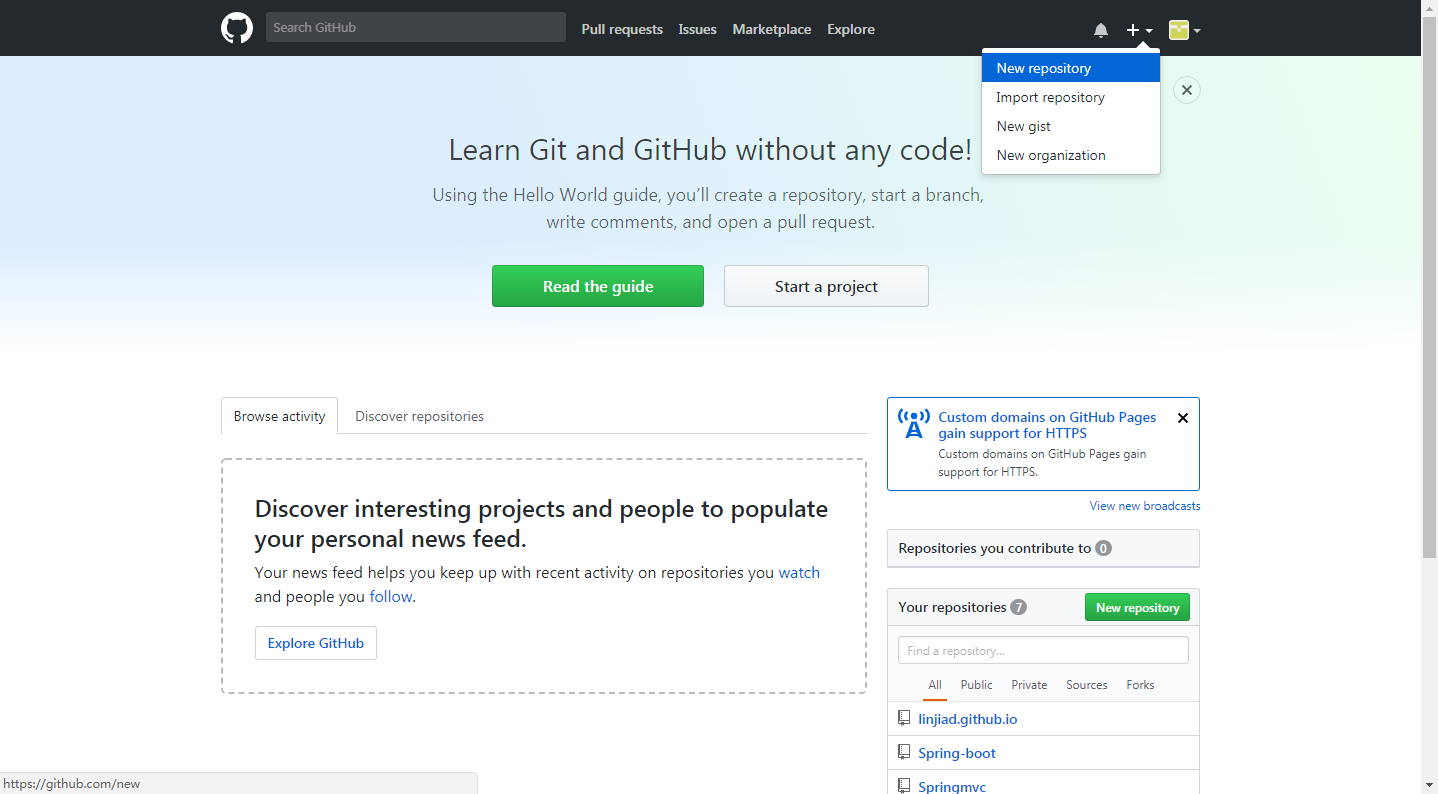Click the broadcast tower icon
The width and height of the screenshot is (1438, 794).
click(913, 424)
